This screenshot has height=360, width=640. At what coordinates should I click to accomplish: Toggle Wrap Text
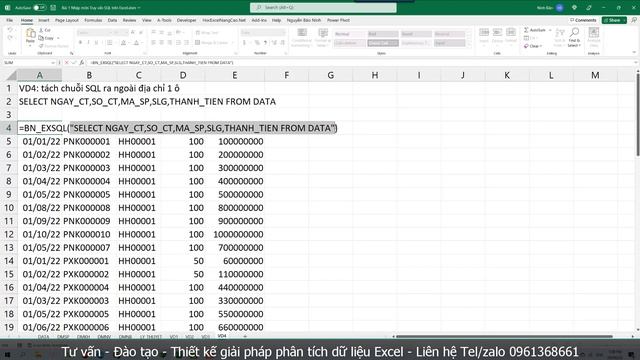pyautogui.click(x=207, y=33)
